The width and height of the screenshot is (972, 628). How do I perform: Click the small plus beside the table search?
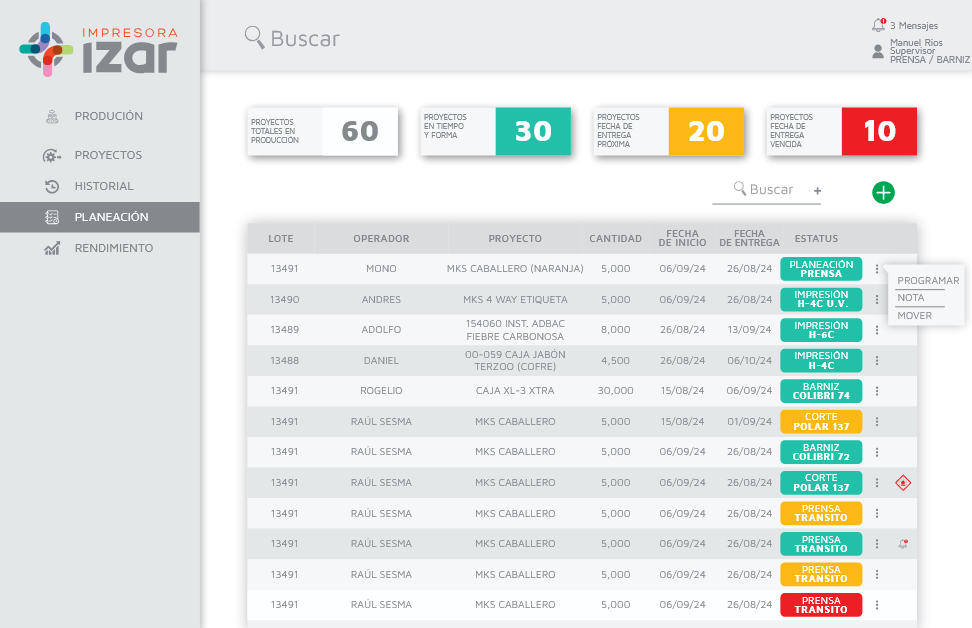[817, 191]
